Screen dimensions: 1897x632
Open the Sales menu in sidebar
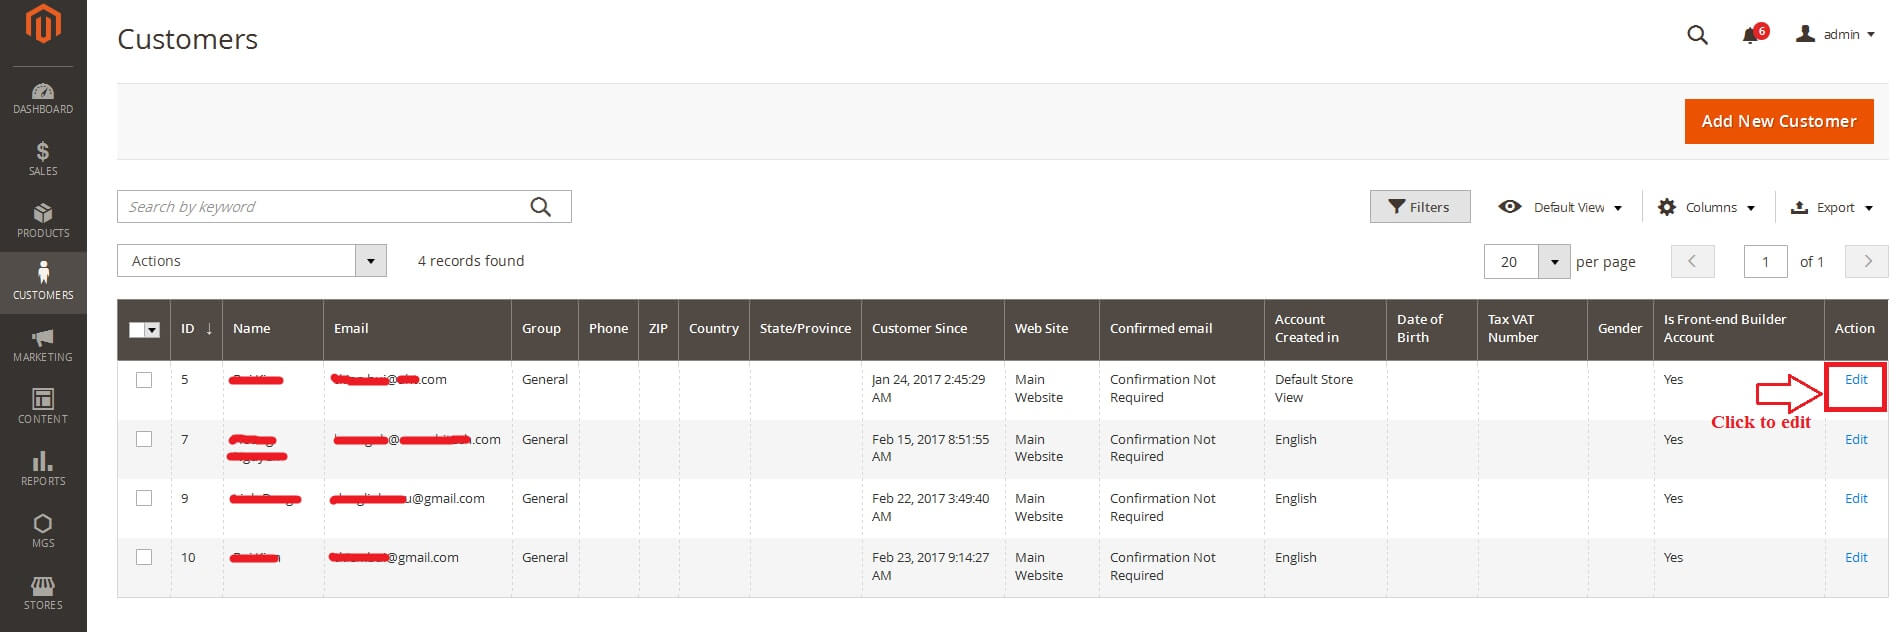[x=43, y=160]
